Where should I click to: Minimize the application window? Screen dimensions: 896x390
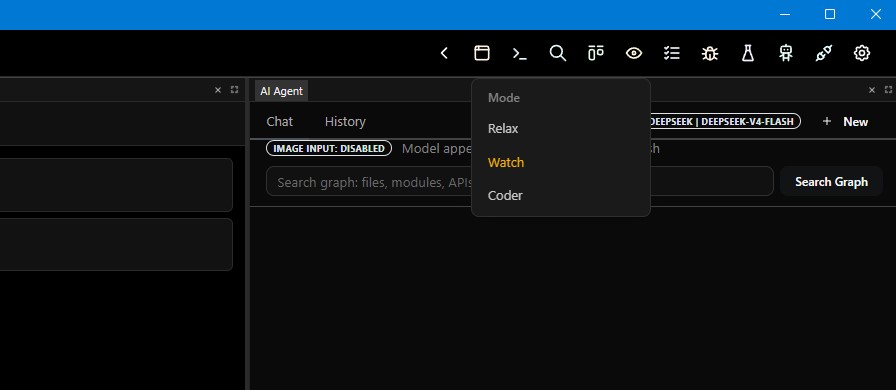coord(785,15)
